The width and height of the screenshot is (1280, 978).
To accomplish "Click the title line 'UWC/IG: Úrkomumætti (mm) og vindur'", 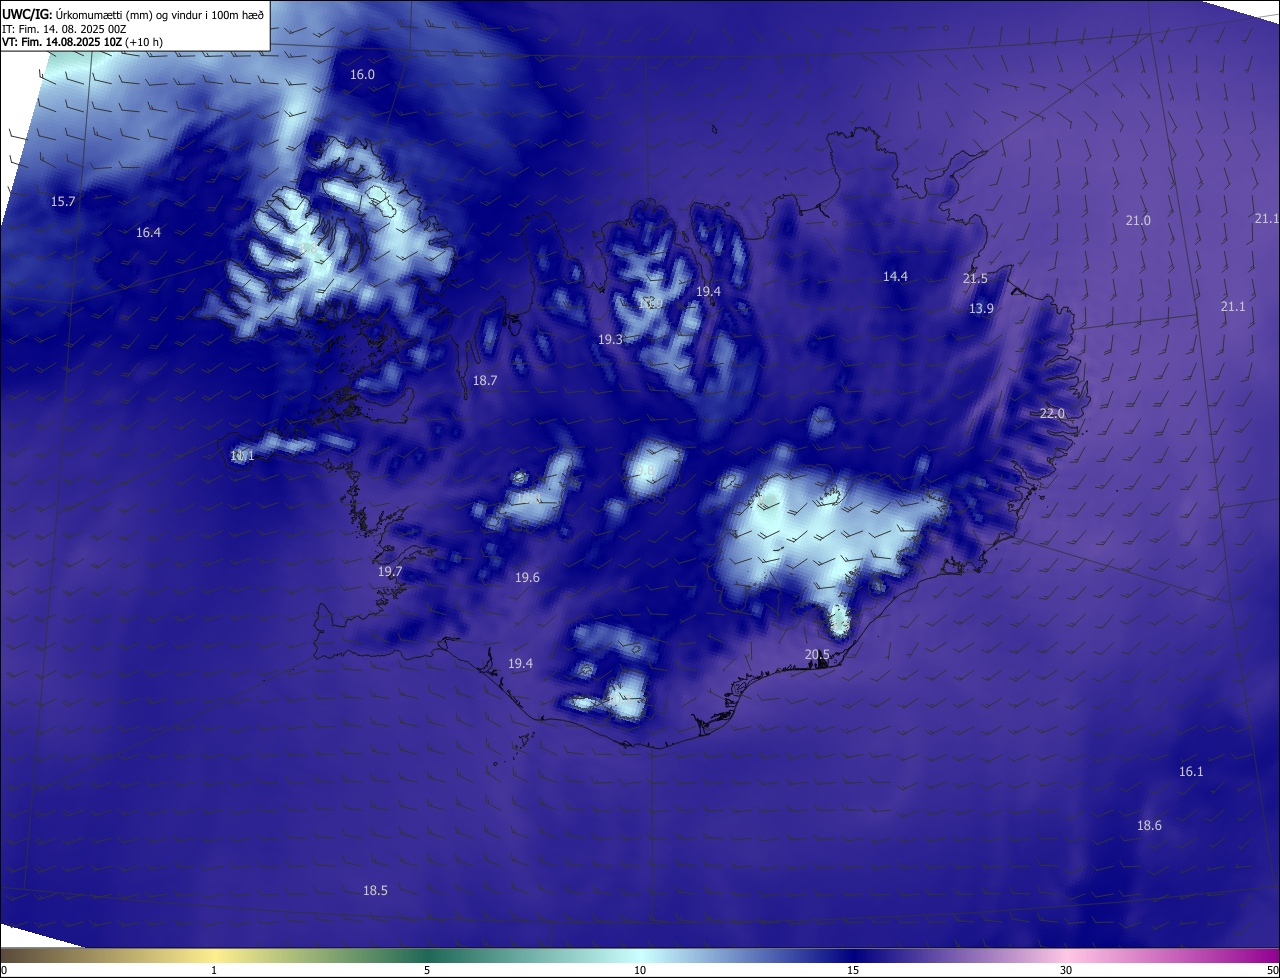I will (x=132, y=14).
